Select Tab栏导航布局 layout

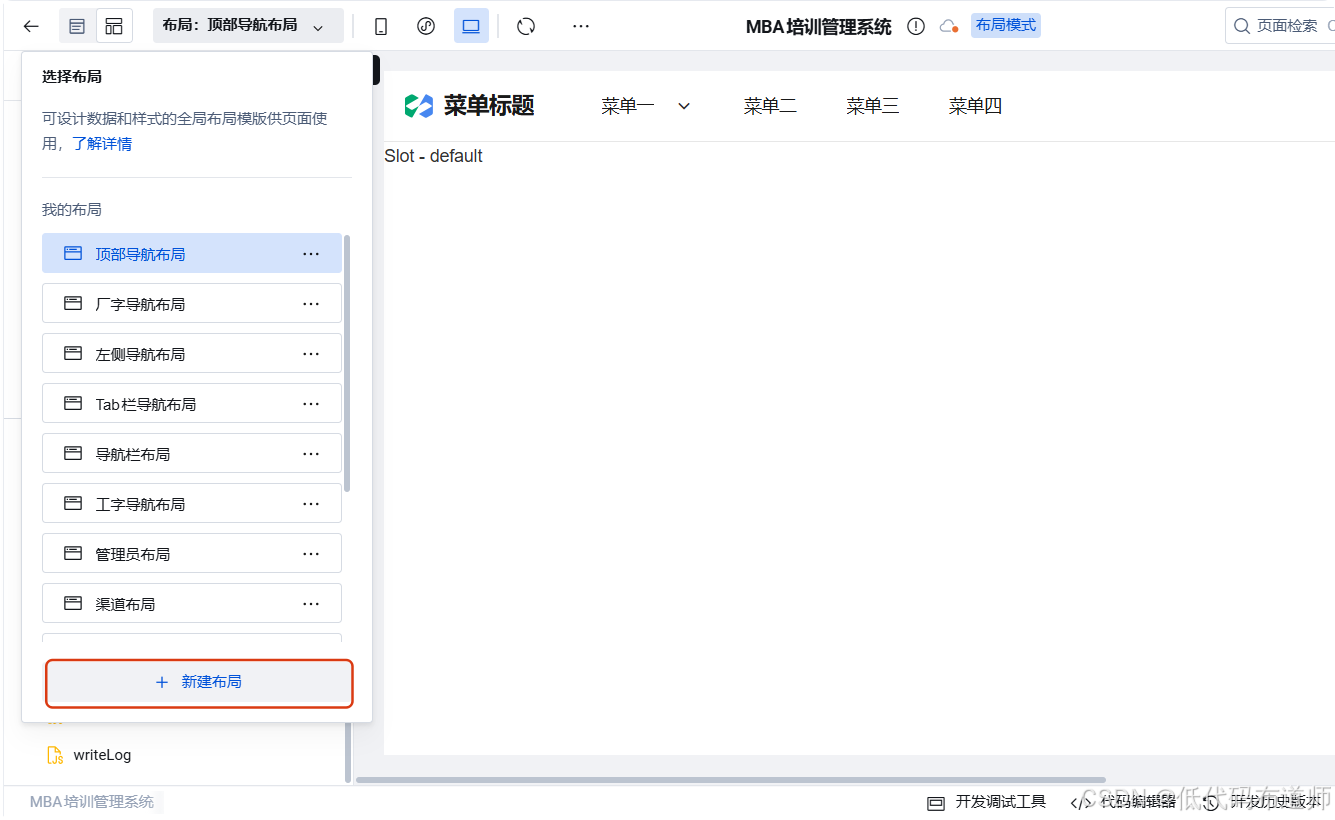pos(192,404)
